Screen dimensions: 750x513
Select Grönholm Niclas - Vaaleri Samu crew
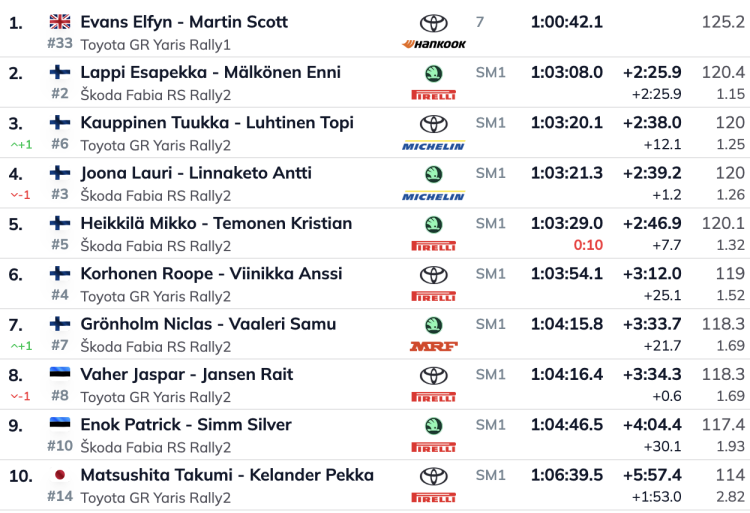pyautogui.click(x=207, y=324)
